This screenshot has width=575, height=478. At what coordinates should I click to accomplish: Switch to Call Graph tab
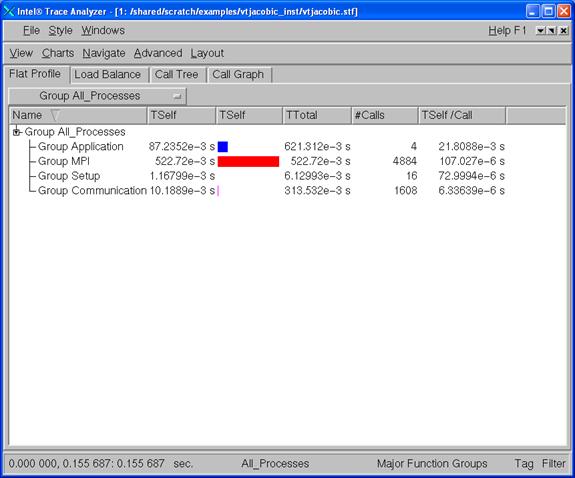[238, 74]
